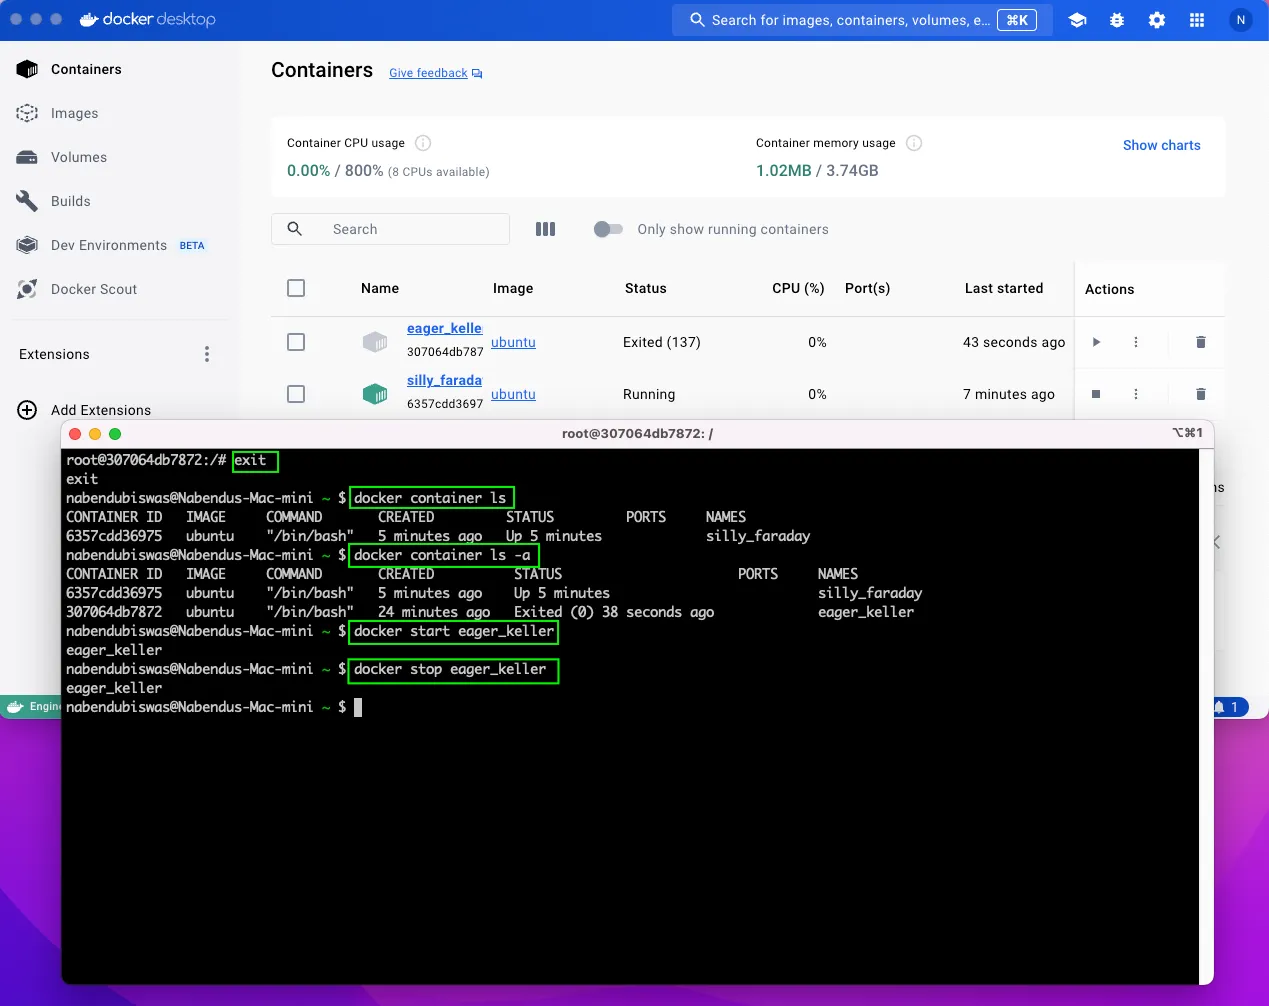Screen dimensions: 1269x1006
Task: Click the Extensions section label
Action: (x=54, y=354)
